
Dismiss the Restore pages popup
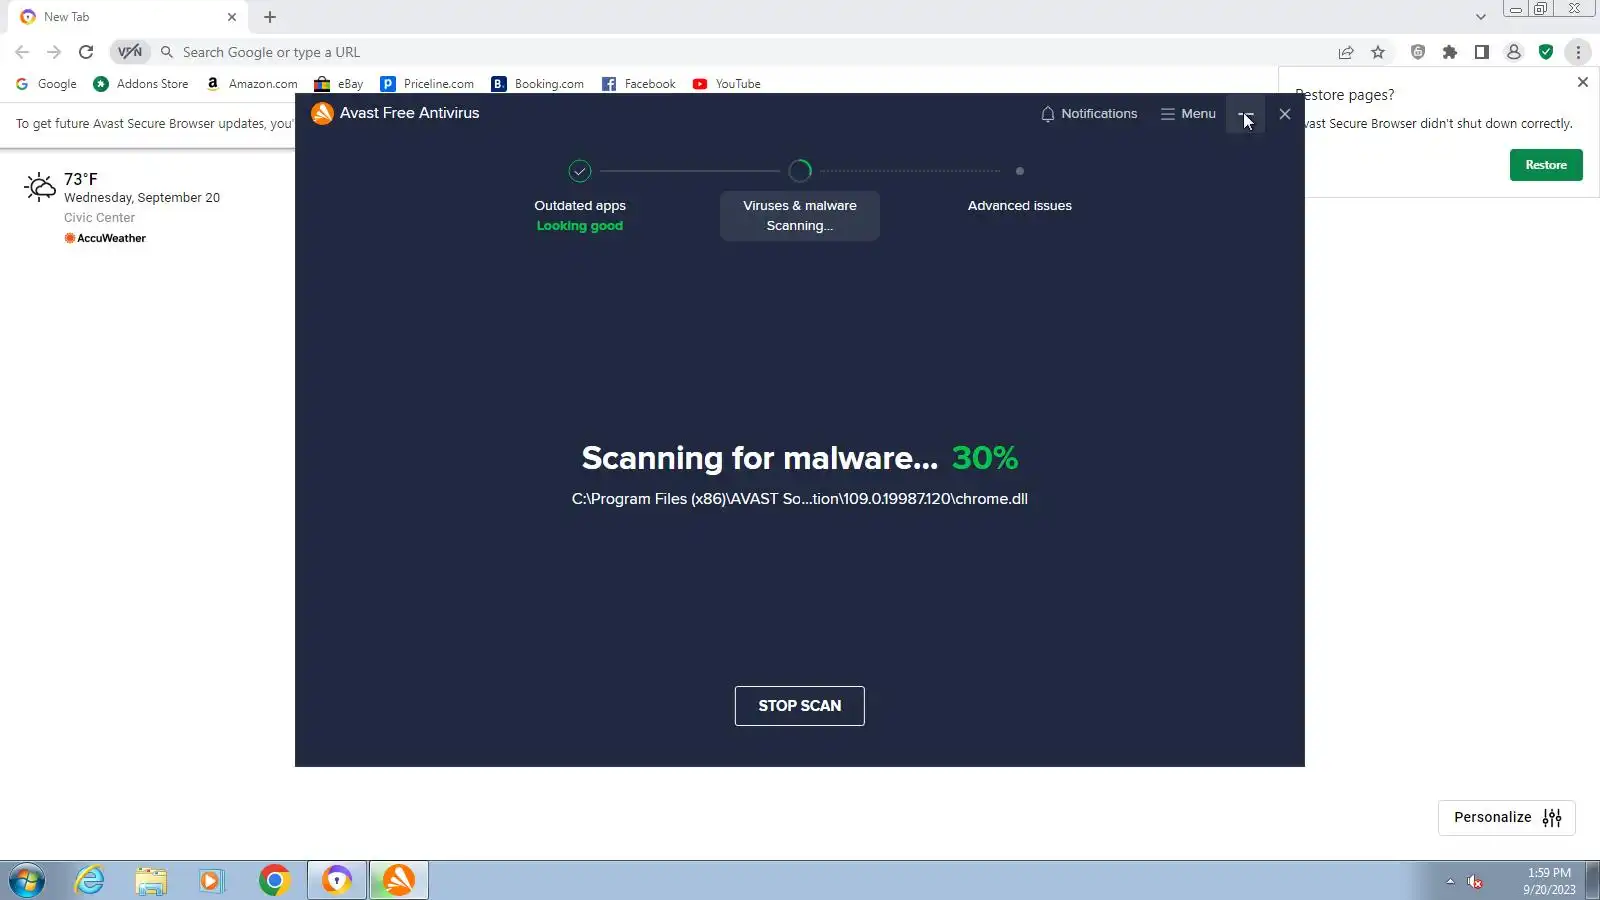pos(1582,82)
